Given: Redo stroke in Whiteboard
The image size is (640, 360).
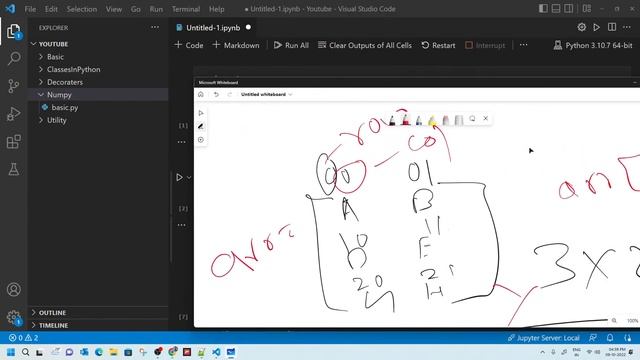Looking at the screenshot, I should pos(229,94).
